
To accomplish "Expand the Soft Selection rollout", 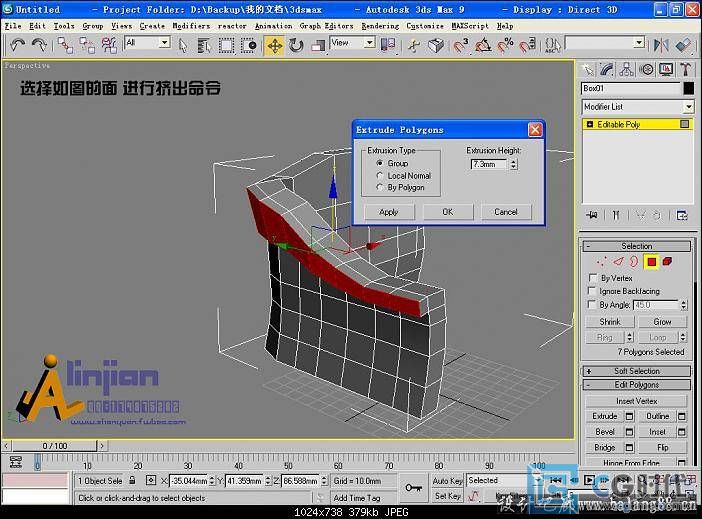I will point(637,371).
